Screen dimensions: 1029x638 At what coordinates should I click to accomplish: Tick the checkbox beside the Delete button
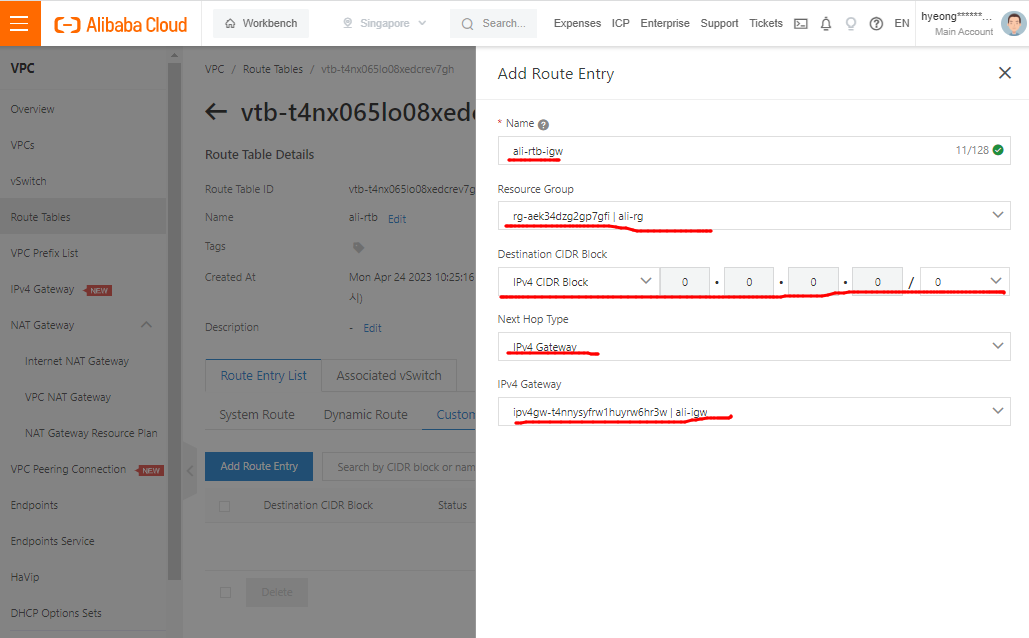click(225, 592)
